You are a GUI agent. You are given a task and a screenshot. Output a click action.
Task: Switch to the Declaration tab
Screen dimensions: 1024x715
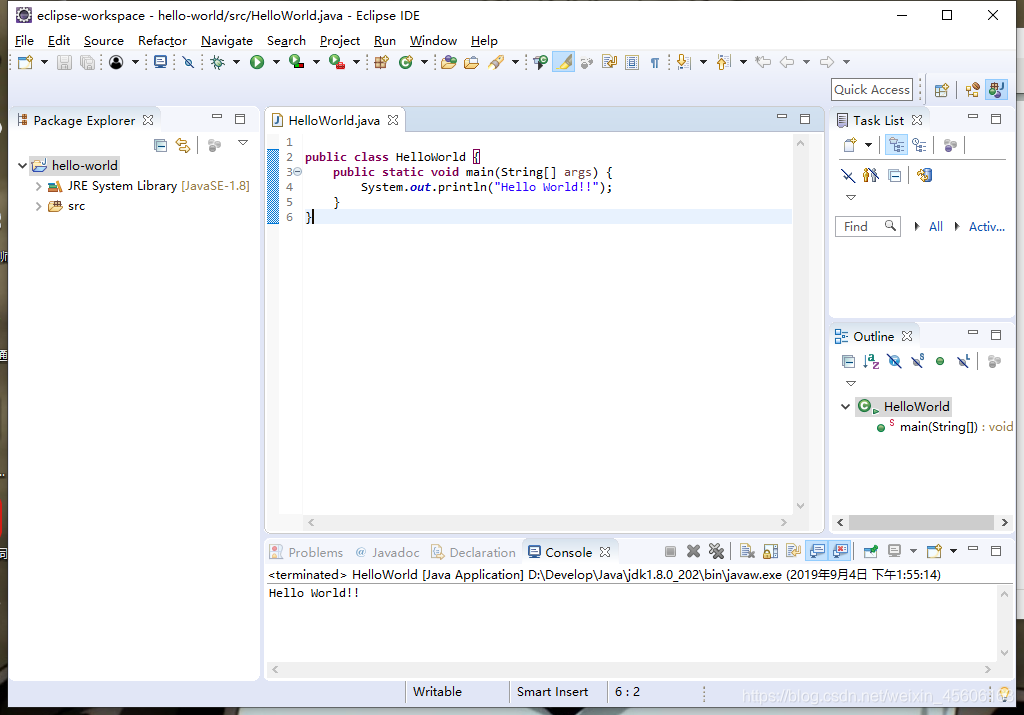473,552
